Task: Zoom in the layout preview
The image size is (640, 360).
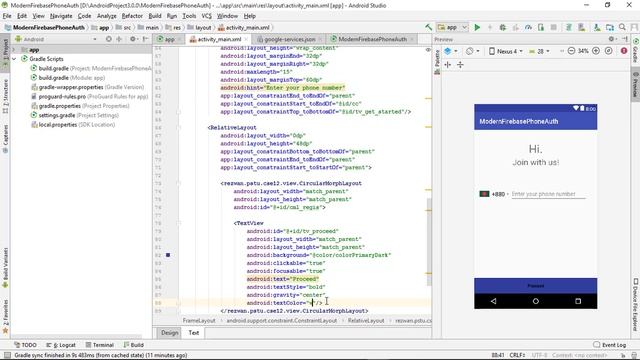Action: 596,51
